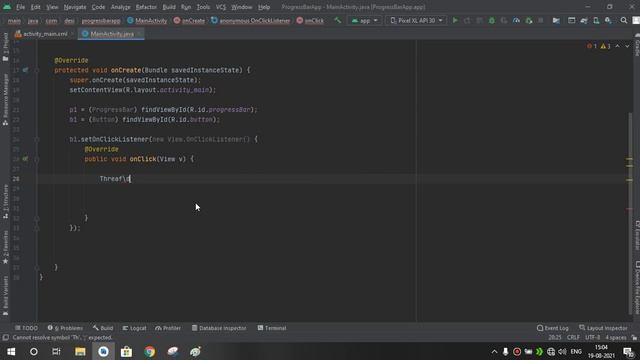The image size is (640, 360).
Task: Open Device File Explorer side panel
Action: click(x=637, y=288)
